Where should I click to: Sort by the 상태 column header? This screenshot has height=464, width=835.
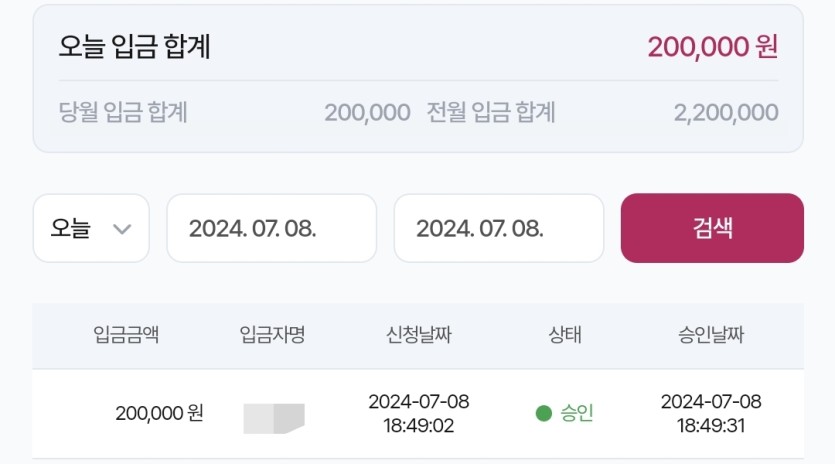(565, 335)
